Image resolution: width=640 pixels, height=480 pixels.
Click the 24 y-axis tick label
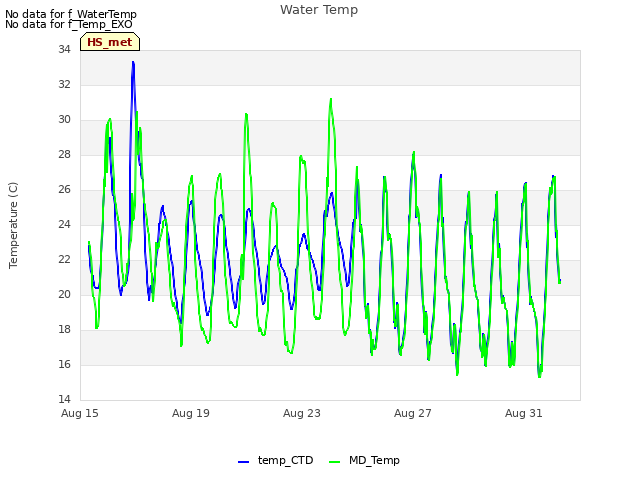click(64, 224)
